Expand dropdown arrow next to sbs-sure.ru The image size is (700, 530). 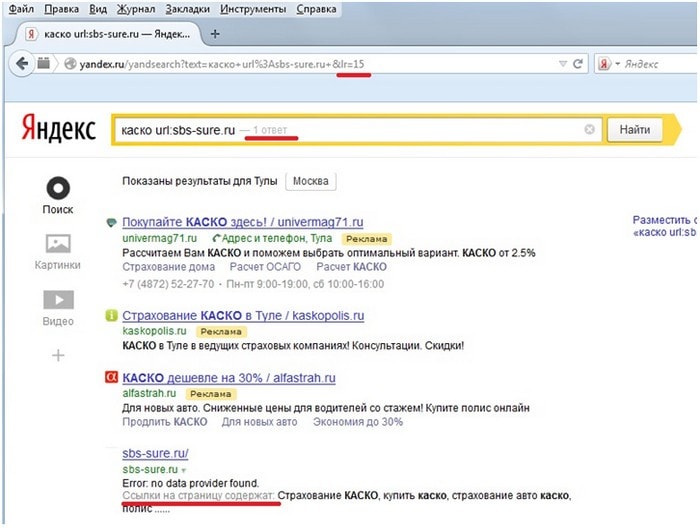coord(184,470)
